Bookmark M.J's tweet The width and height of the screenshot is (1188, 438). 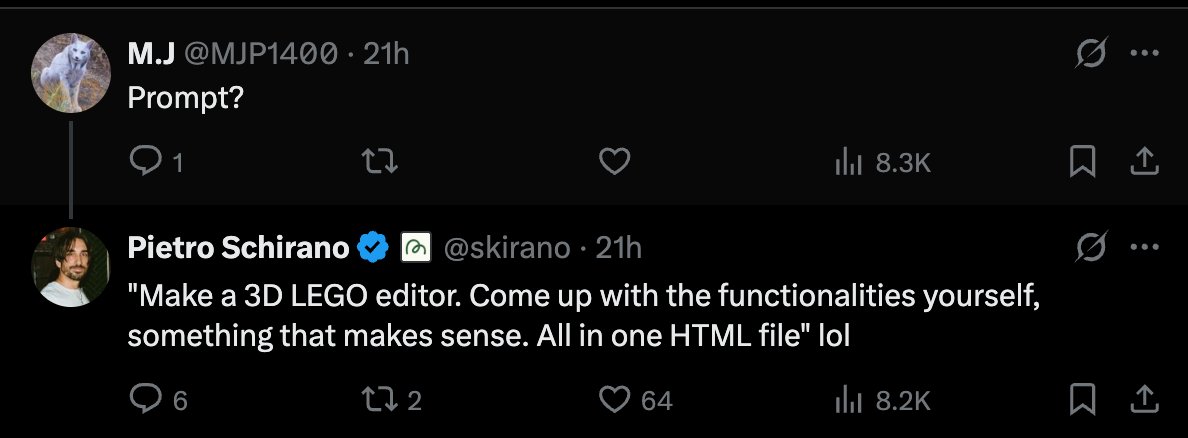point(1081,161)
